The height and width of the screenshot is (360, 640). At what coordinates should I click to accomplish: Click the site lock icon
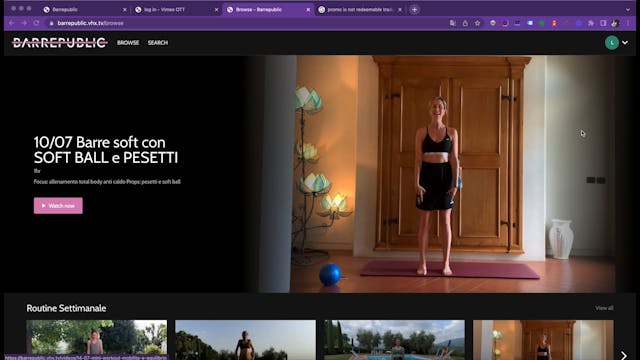click(51, 23)
